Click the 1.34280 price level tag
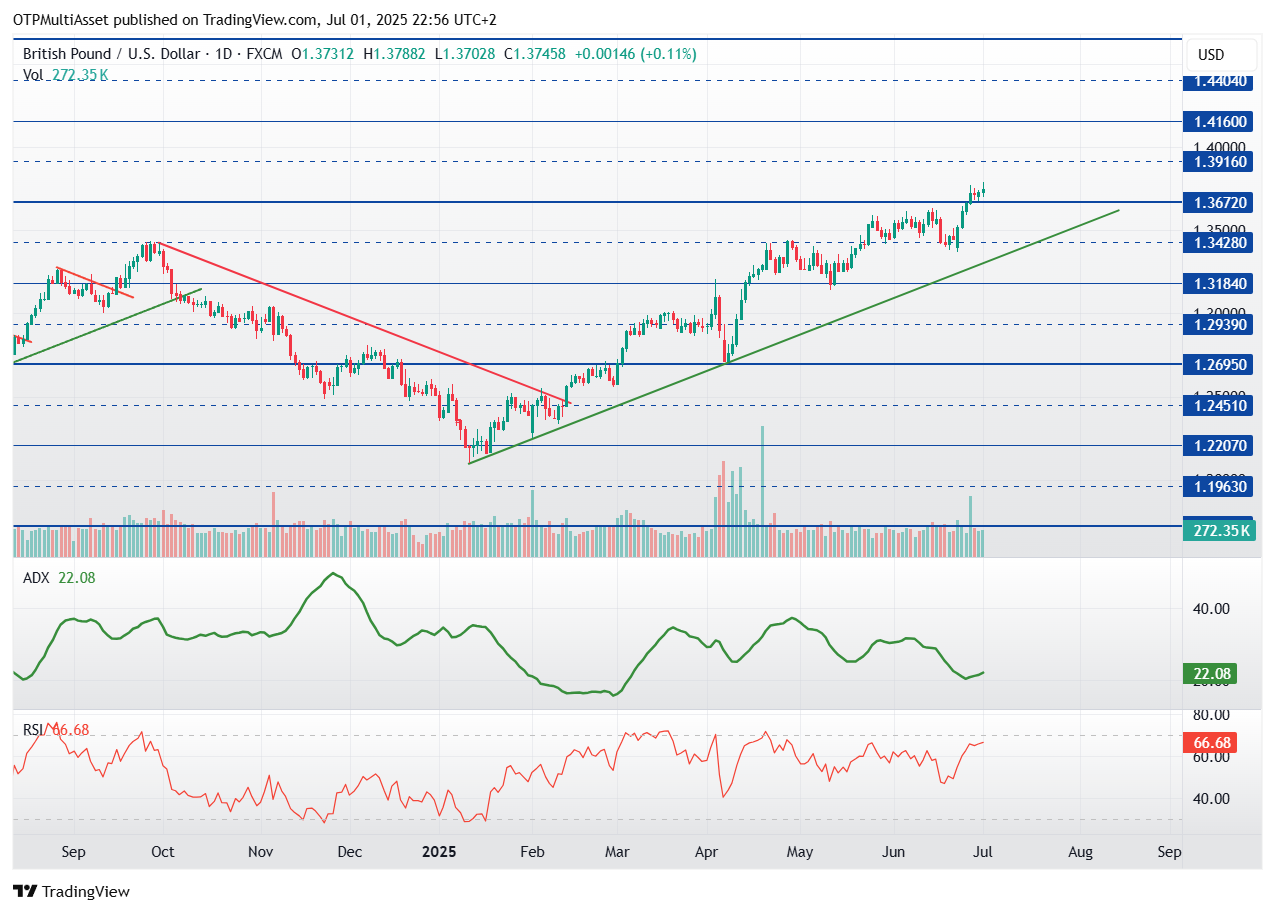The image size is (1275, 913). coord(1219,242)
